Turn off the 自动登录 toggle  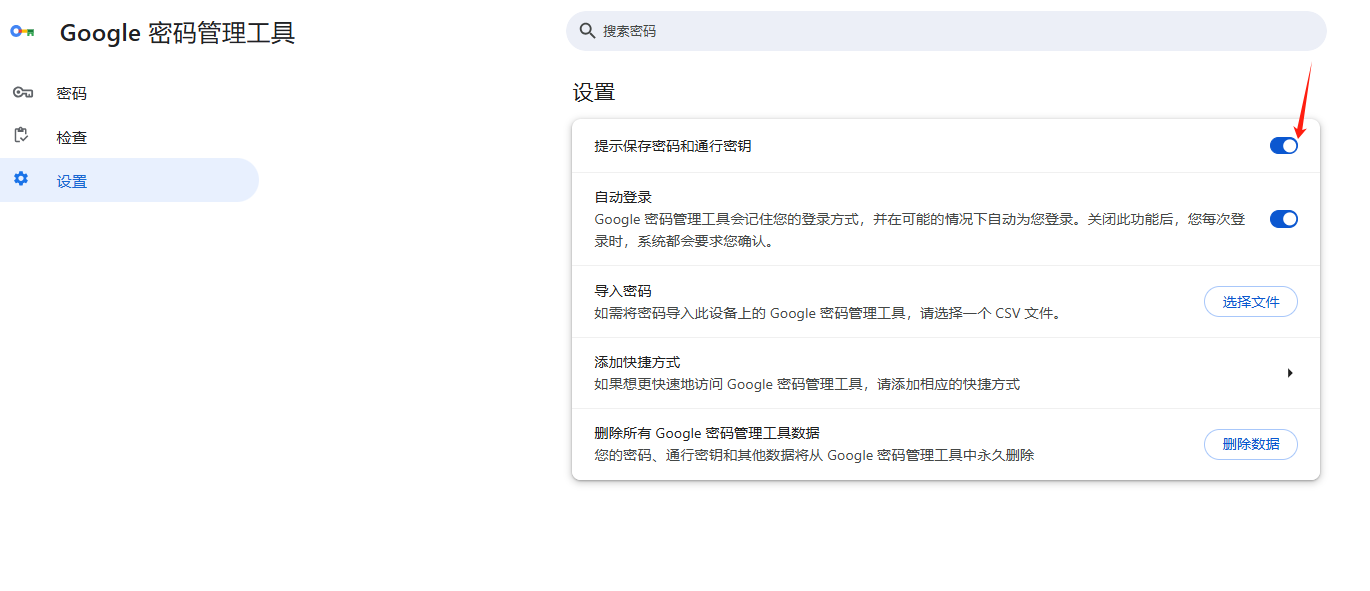[x=1284, y=219]
